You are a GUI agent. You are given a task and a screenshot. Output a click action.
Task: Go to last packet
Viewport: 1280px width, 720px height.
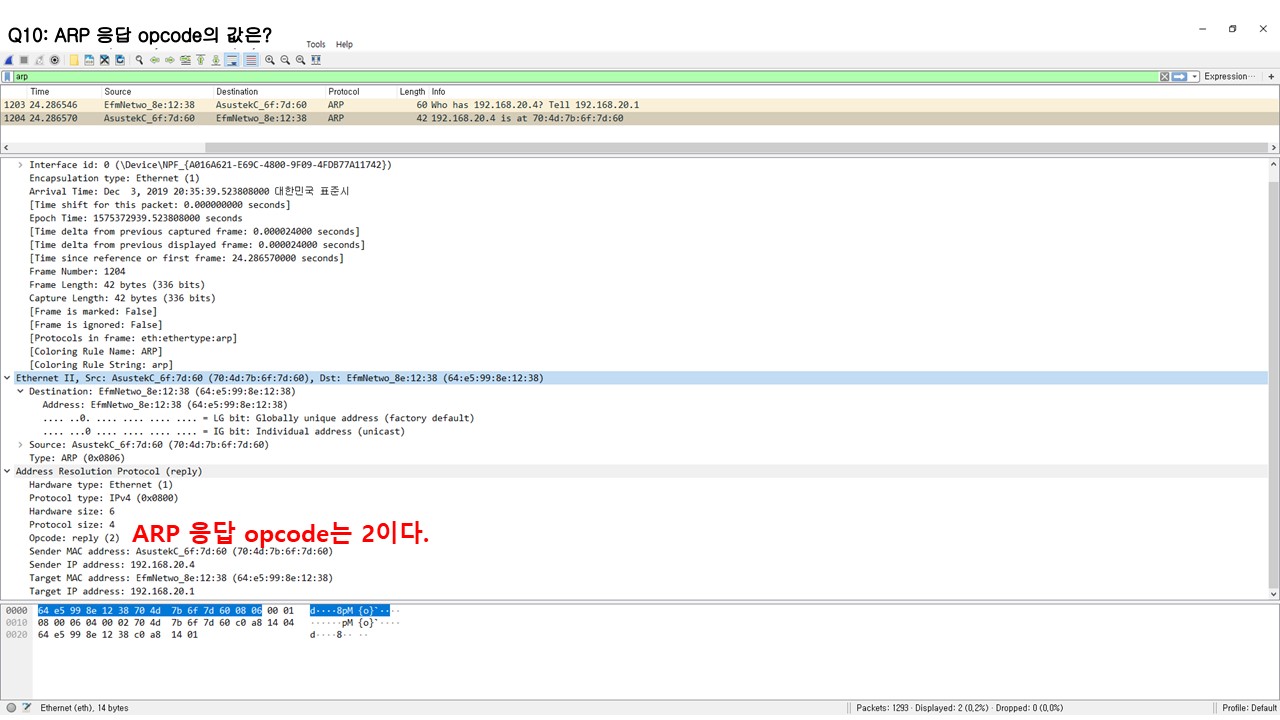215,60
